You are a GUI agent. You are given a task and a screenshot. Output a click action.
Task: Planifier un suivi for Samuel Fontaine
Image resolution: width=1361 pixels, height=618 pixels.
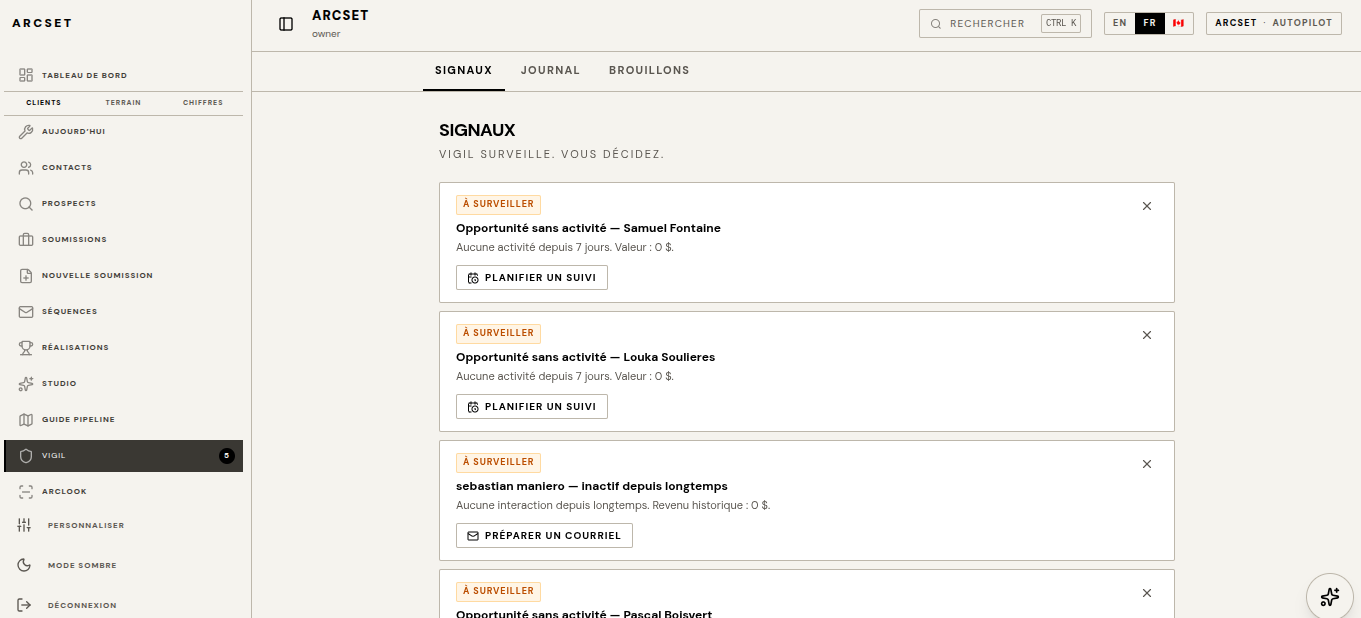pyautogui.click(x=532, y=278)
